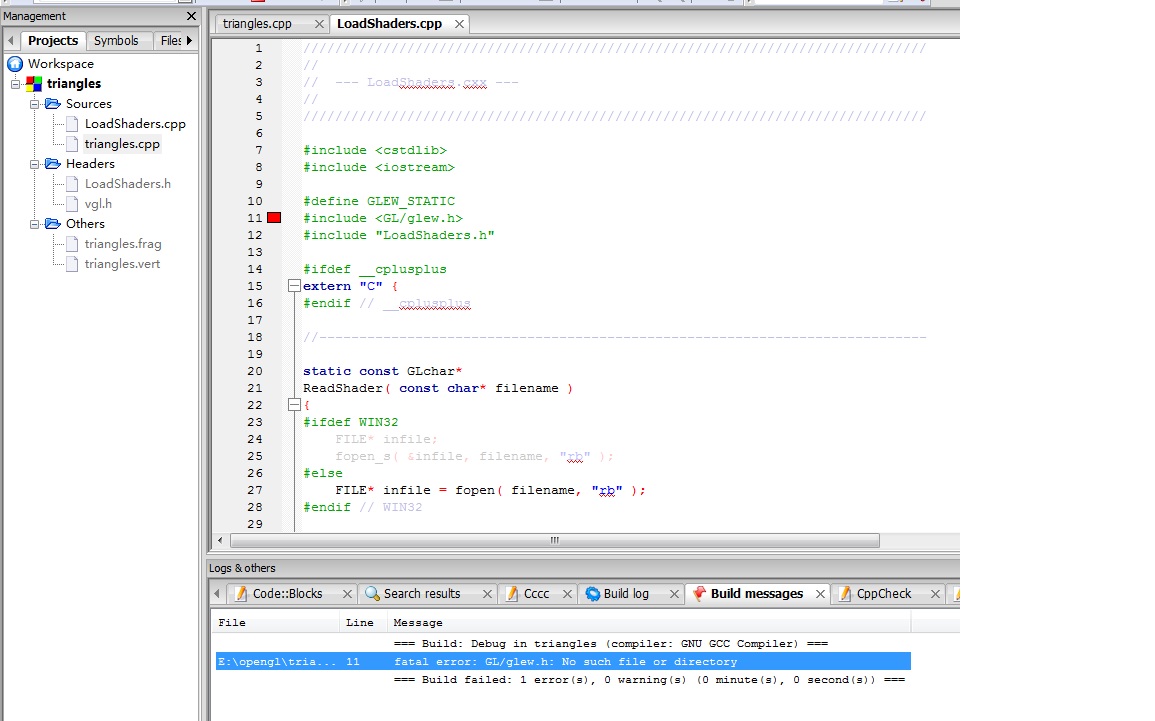
Task: Collapse the Sources folder tree node
Action: 35,104
